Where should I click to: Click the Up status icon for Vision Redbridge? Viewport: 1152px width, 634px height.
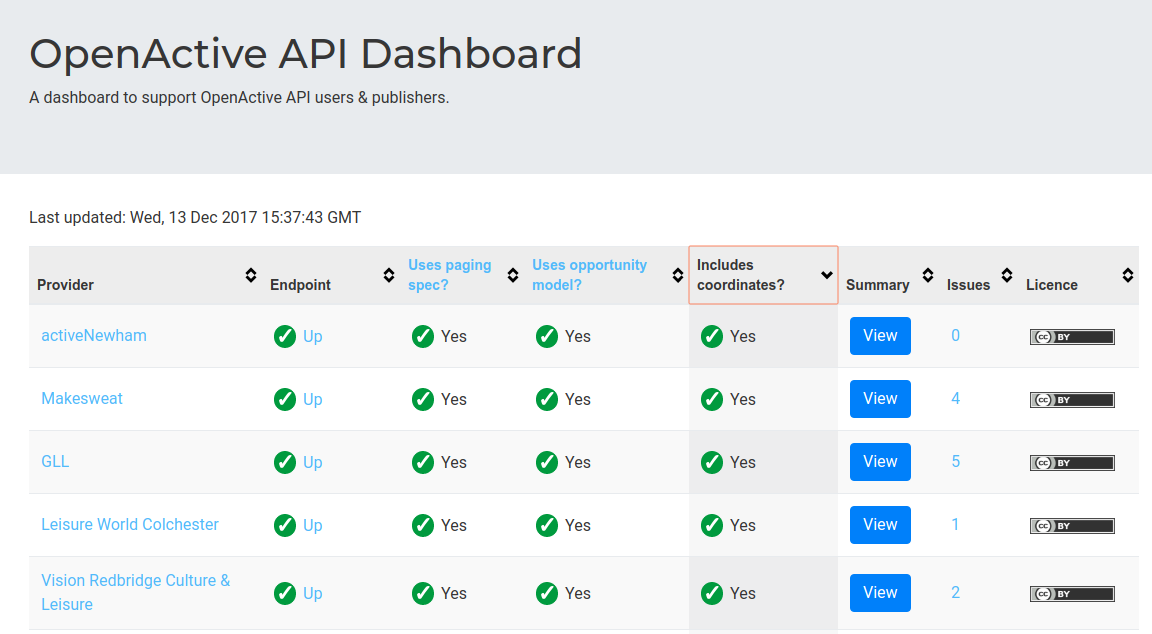[285, 592]
